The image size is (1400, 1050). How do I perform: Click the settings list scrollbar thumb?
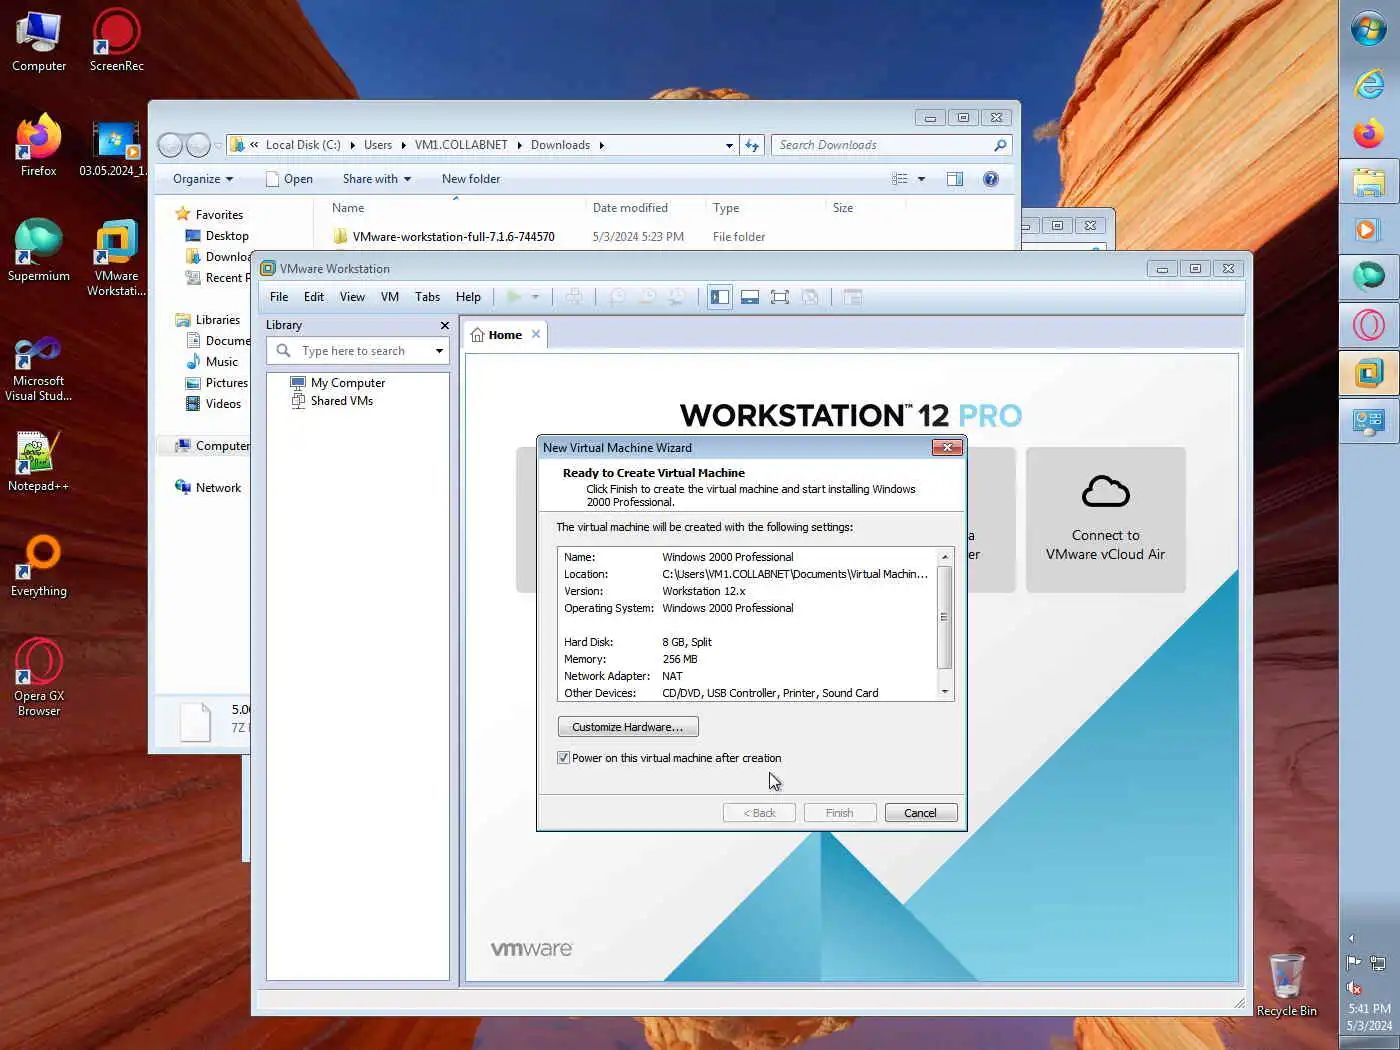point(945,616)
